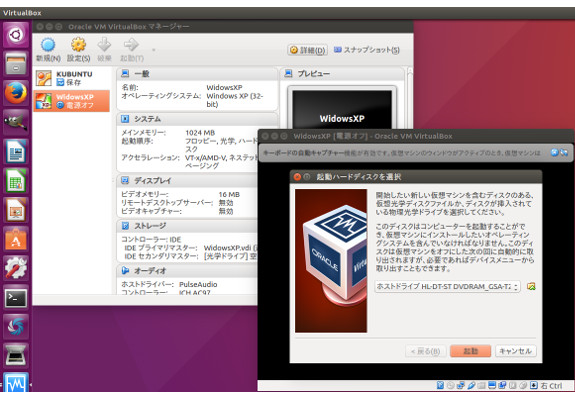Click the System section chip icon

[x=125, y=119]
